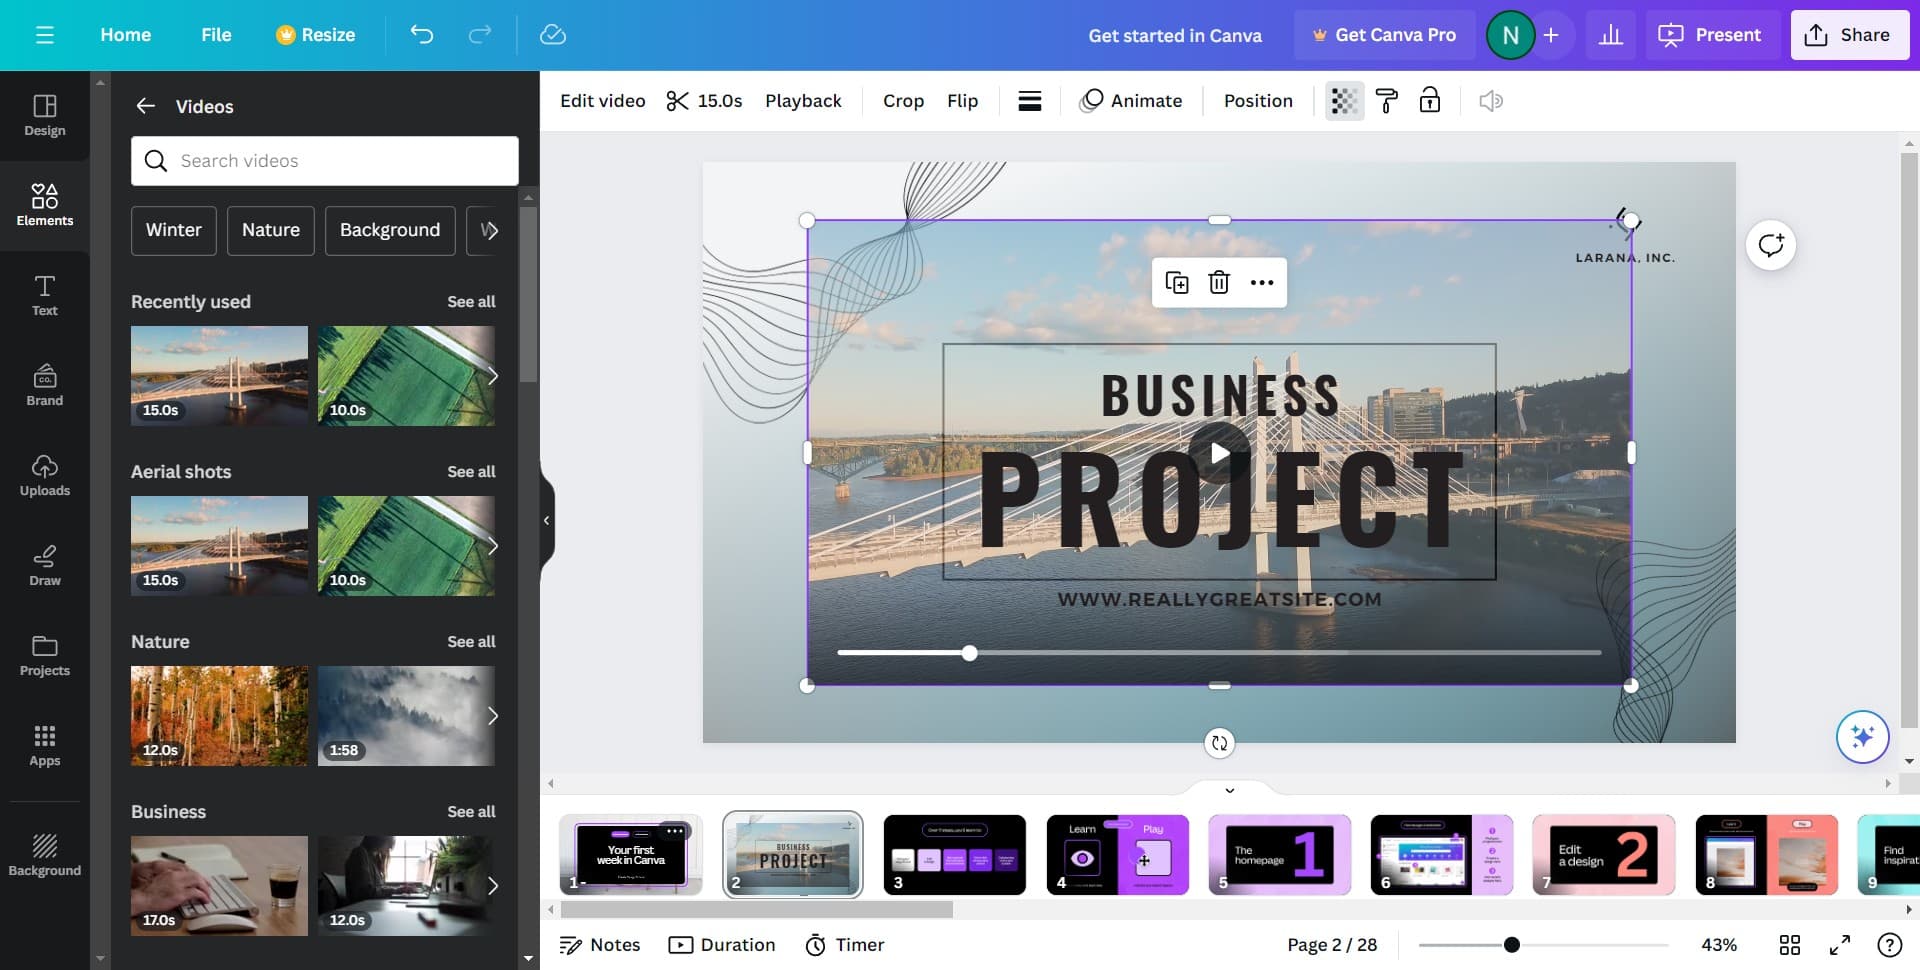Toggle the video volume speaker icon
The width and height of the screenshot is (1920, 970).
pos(1490,101)
